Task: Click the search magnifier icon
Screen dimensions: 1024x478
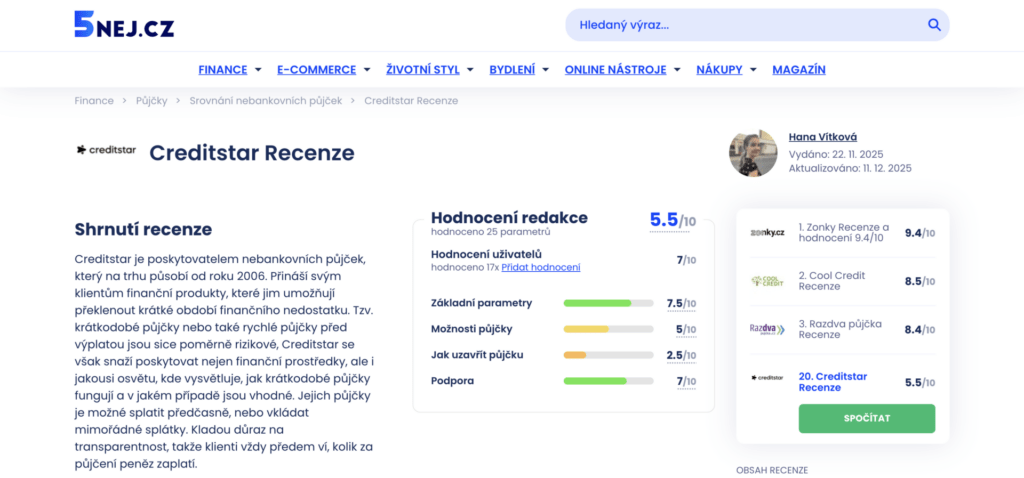Action: 933,25
